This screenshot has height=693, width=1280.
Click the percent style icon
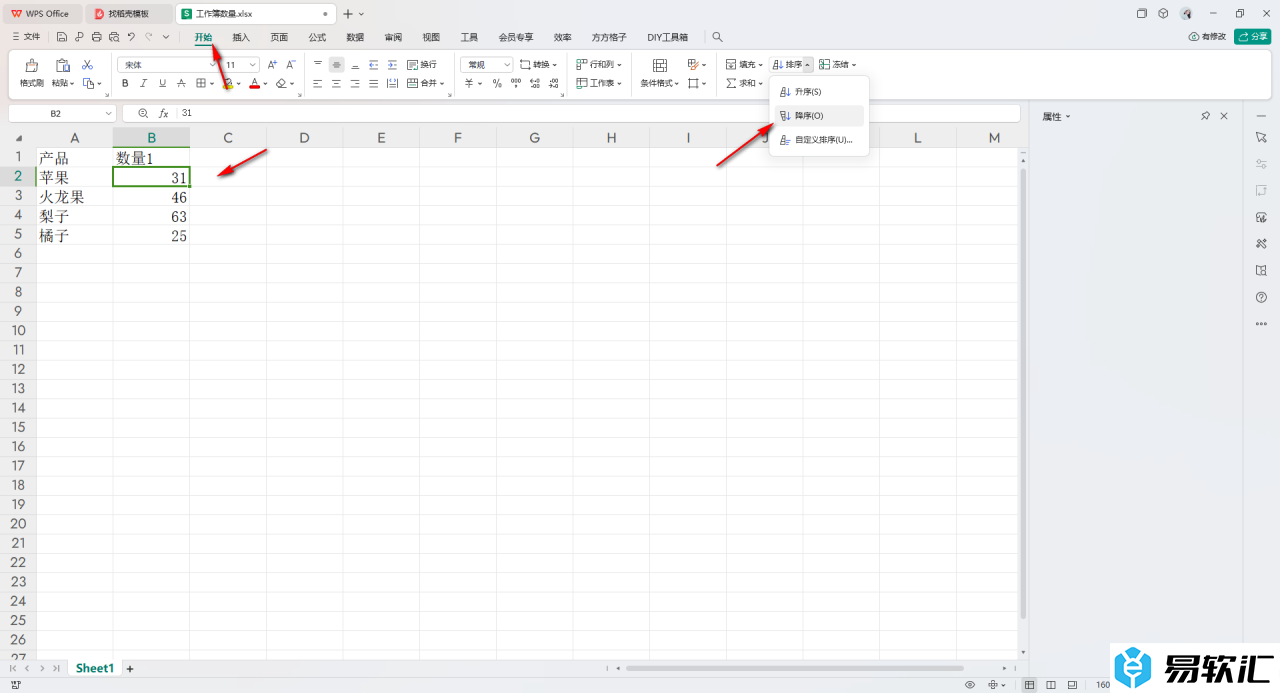click(x=497, y=83)
